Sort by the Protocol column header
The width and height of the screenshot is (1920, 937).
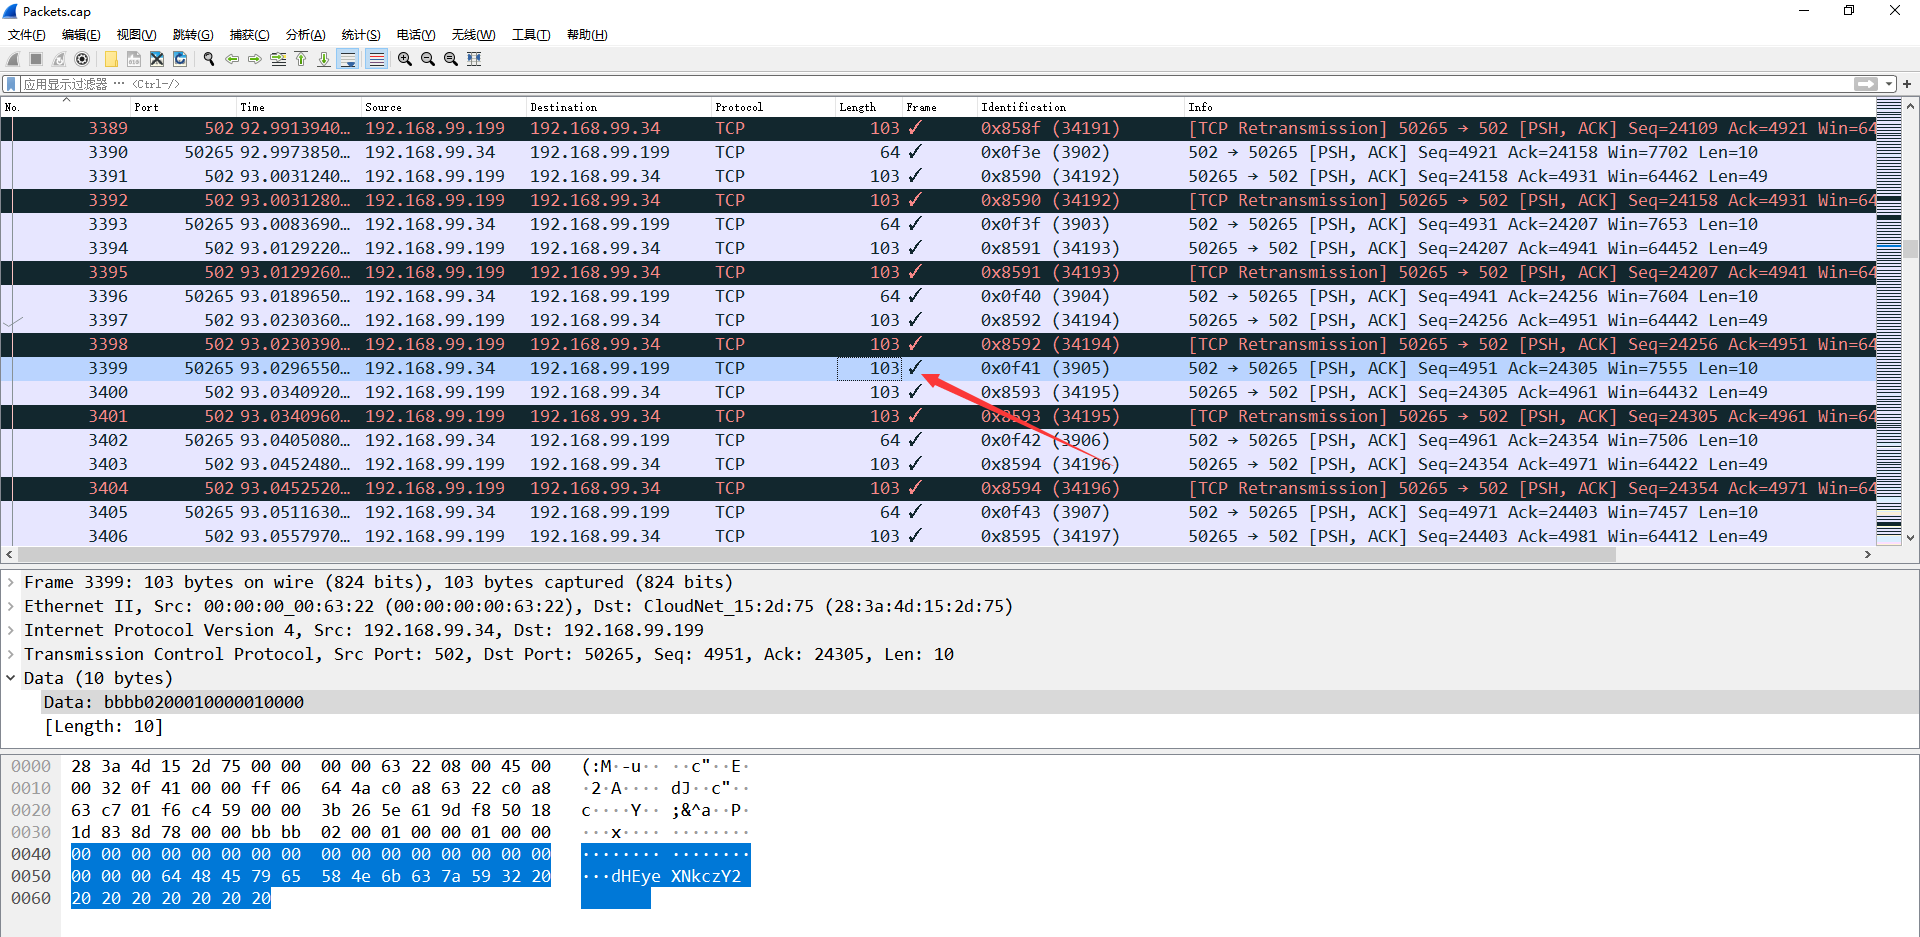[x=773, y=107]
